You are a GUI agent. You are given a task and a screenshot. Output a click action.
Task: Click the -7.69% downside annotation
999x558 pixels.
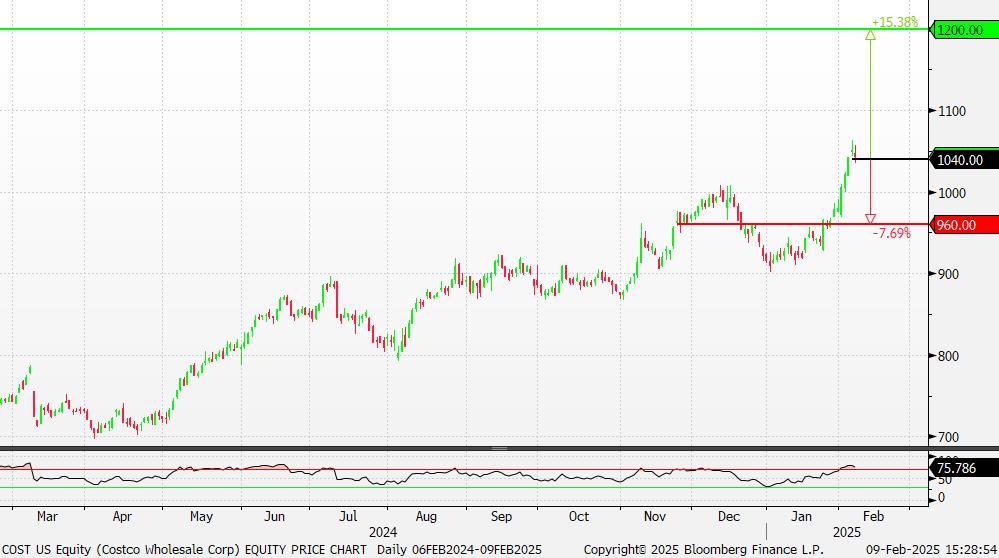[891, 233]
